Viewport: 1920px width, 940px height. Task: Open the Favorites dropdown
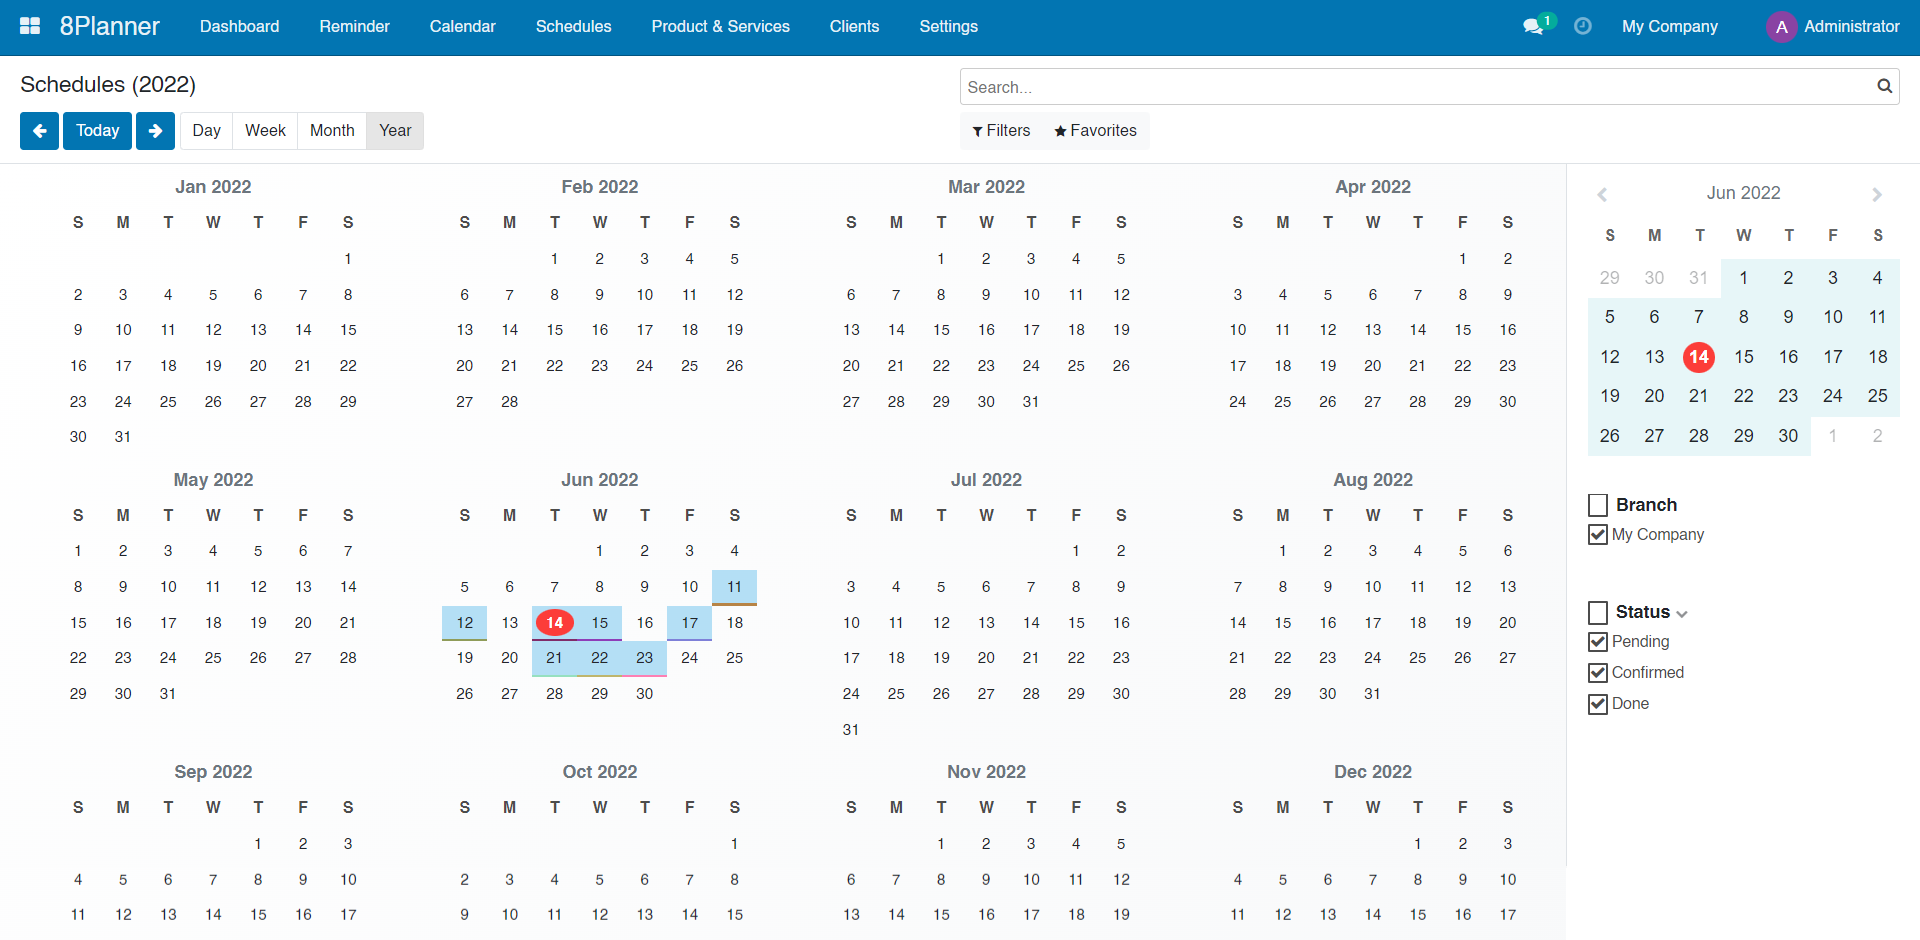tap(1095, 131)
